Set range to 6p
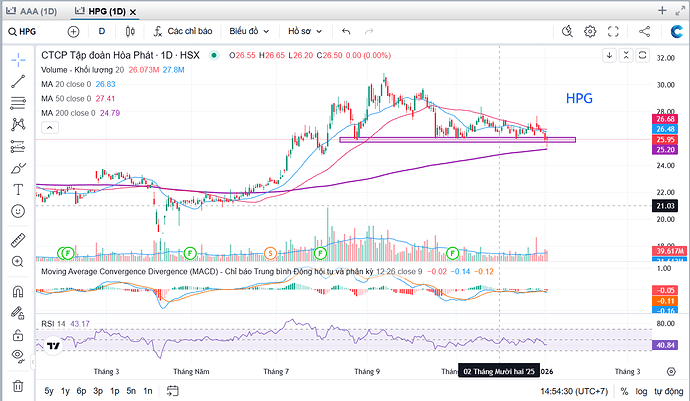Viewport: 690px width, 401px height. point(81,391)
